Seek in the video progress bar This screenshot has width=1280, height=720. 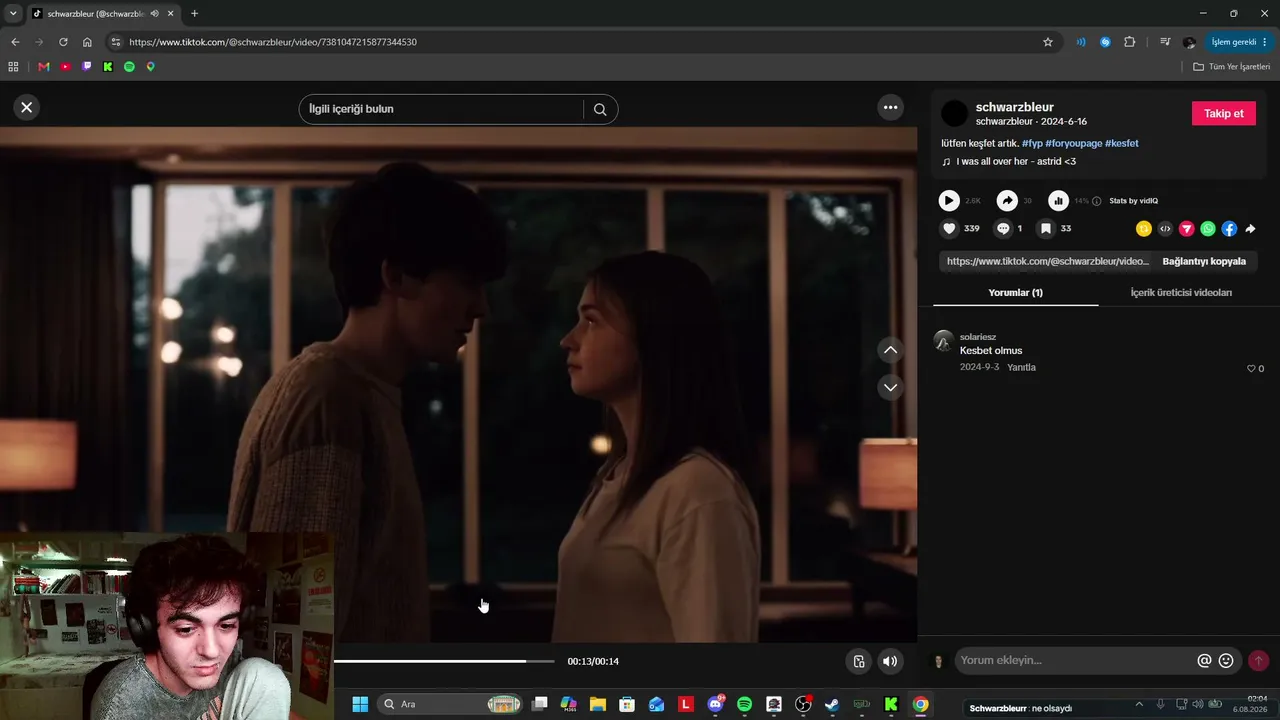[x=444, y=661]
